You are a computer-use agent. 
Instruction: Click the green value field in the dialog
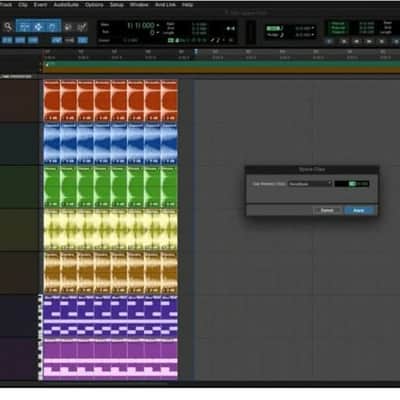[352, 184]
